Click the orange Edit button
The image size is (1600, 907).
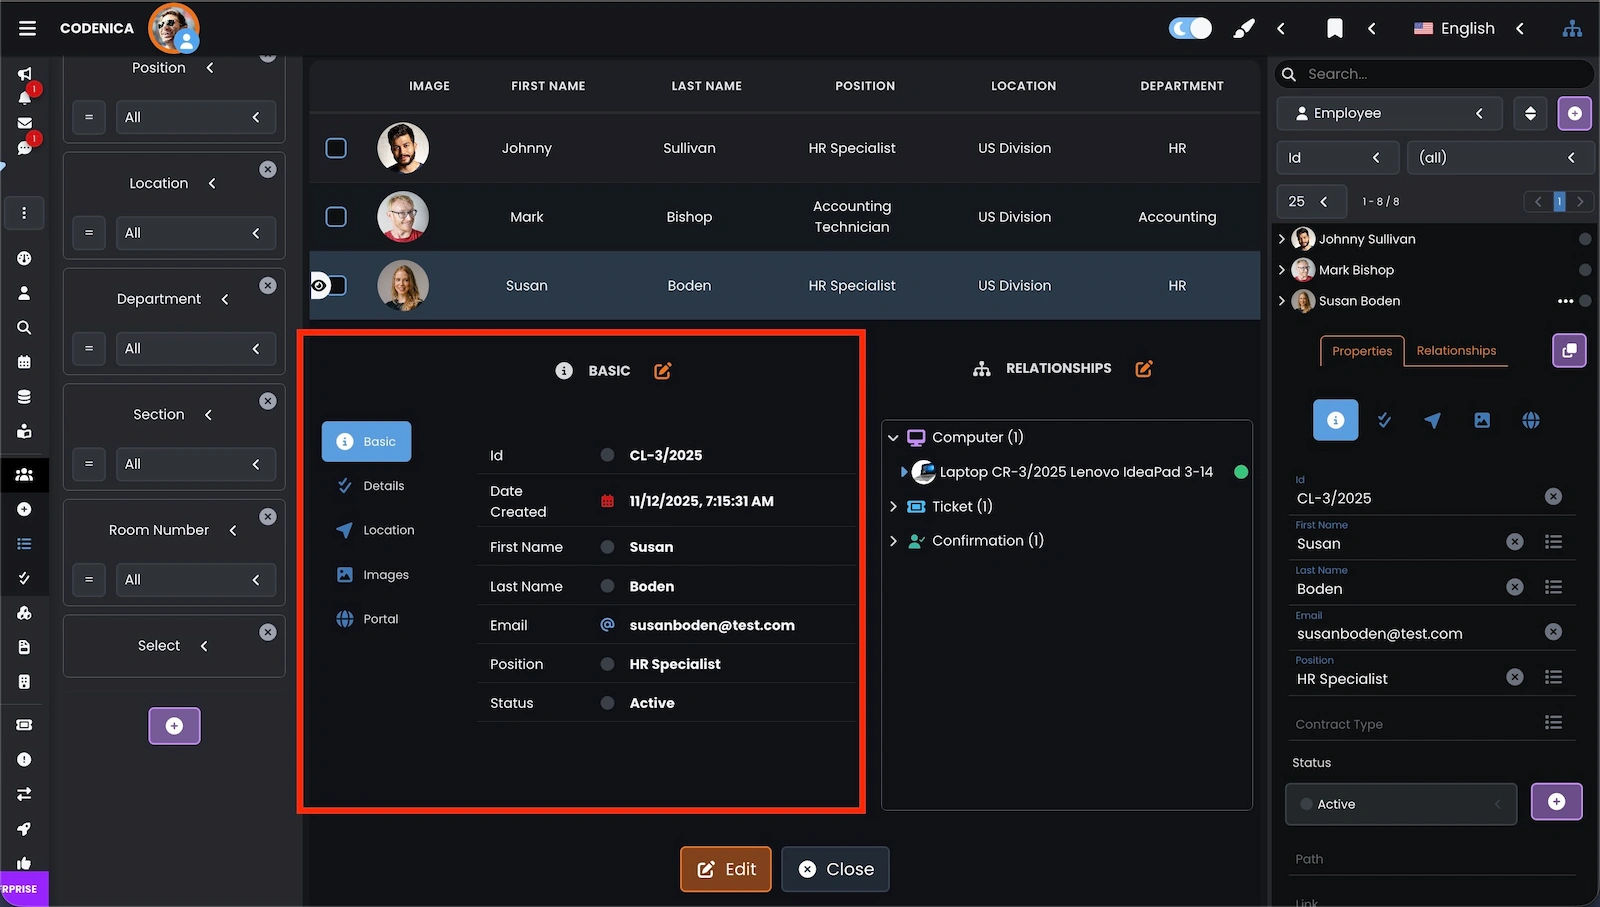point(726,869)
